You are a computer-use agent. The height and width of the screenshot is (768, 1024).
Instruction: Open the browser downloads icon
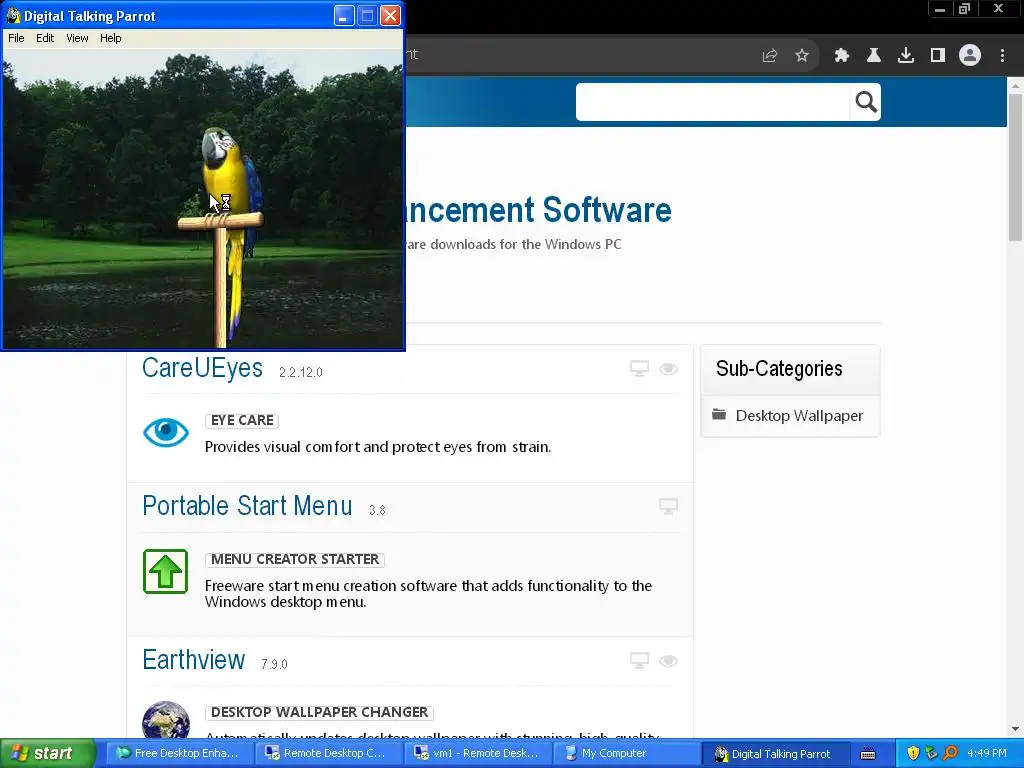[x=905, y=56]
